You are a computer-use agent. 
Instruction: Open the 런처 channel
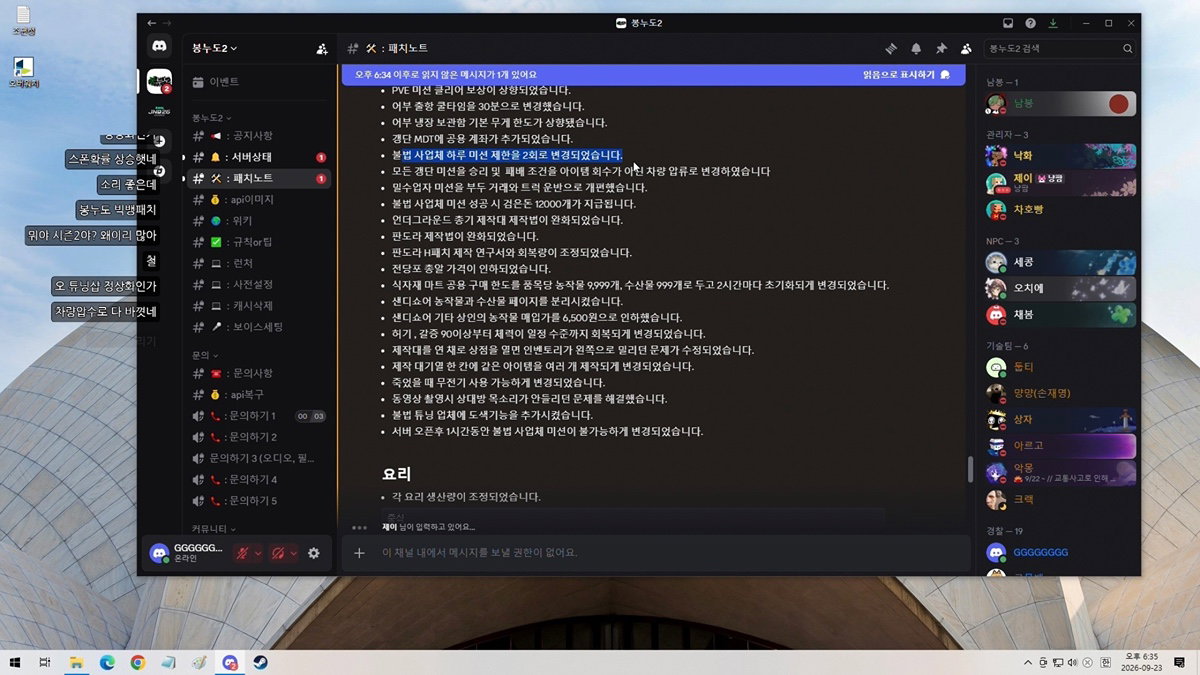[259, 263]
